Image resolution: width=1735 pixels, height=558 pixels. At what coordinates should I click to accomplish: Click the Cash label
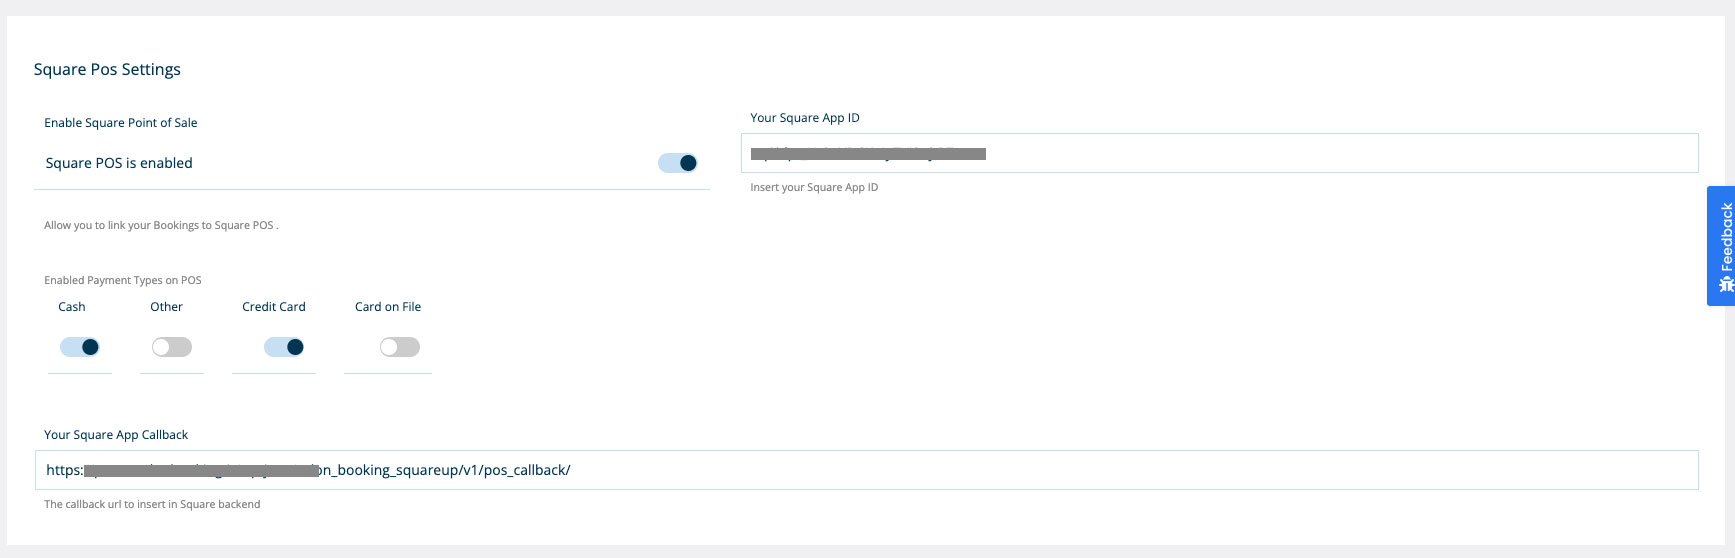72,307
